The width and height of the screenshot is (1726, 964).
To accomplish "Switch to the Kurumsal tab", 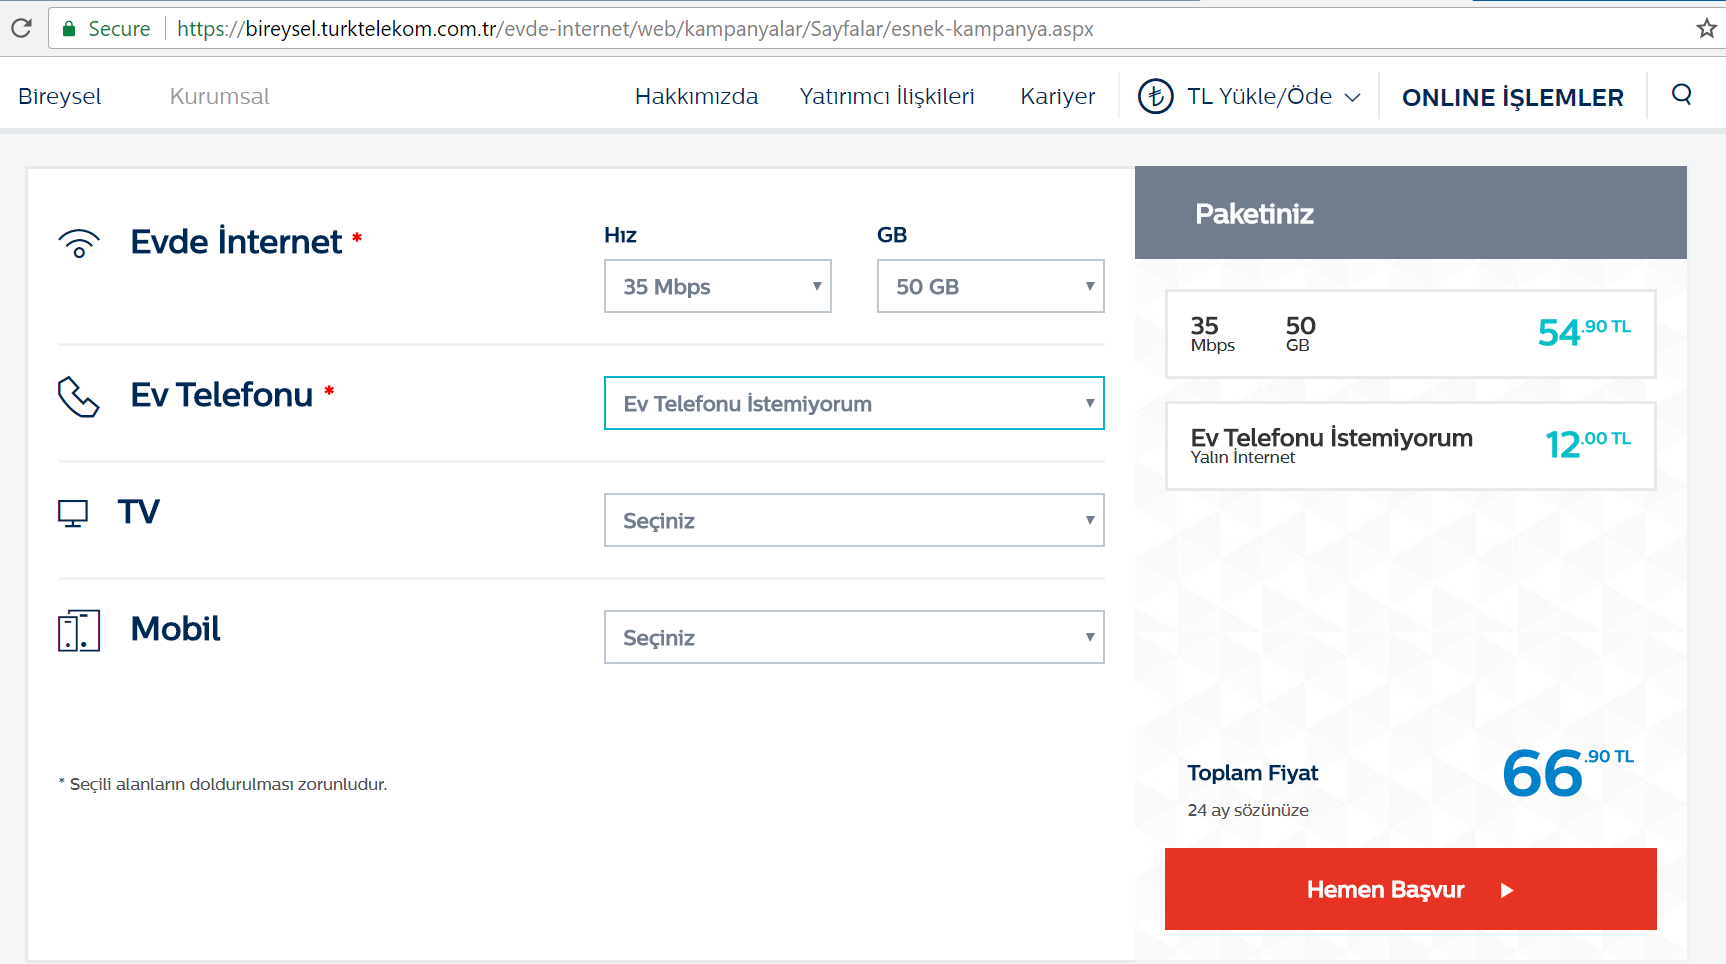I will click(219, 96).
